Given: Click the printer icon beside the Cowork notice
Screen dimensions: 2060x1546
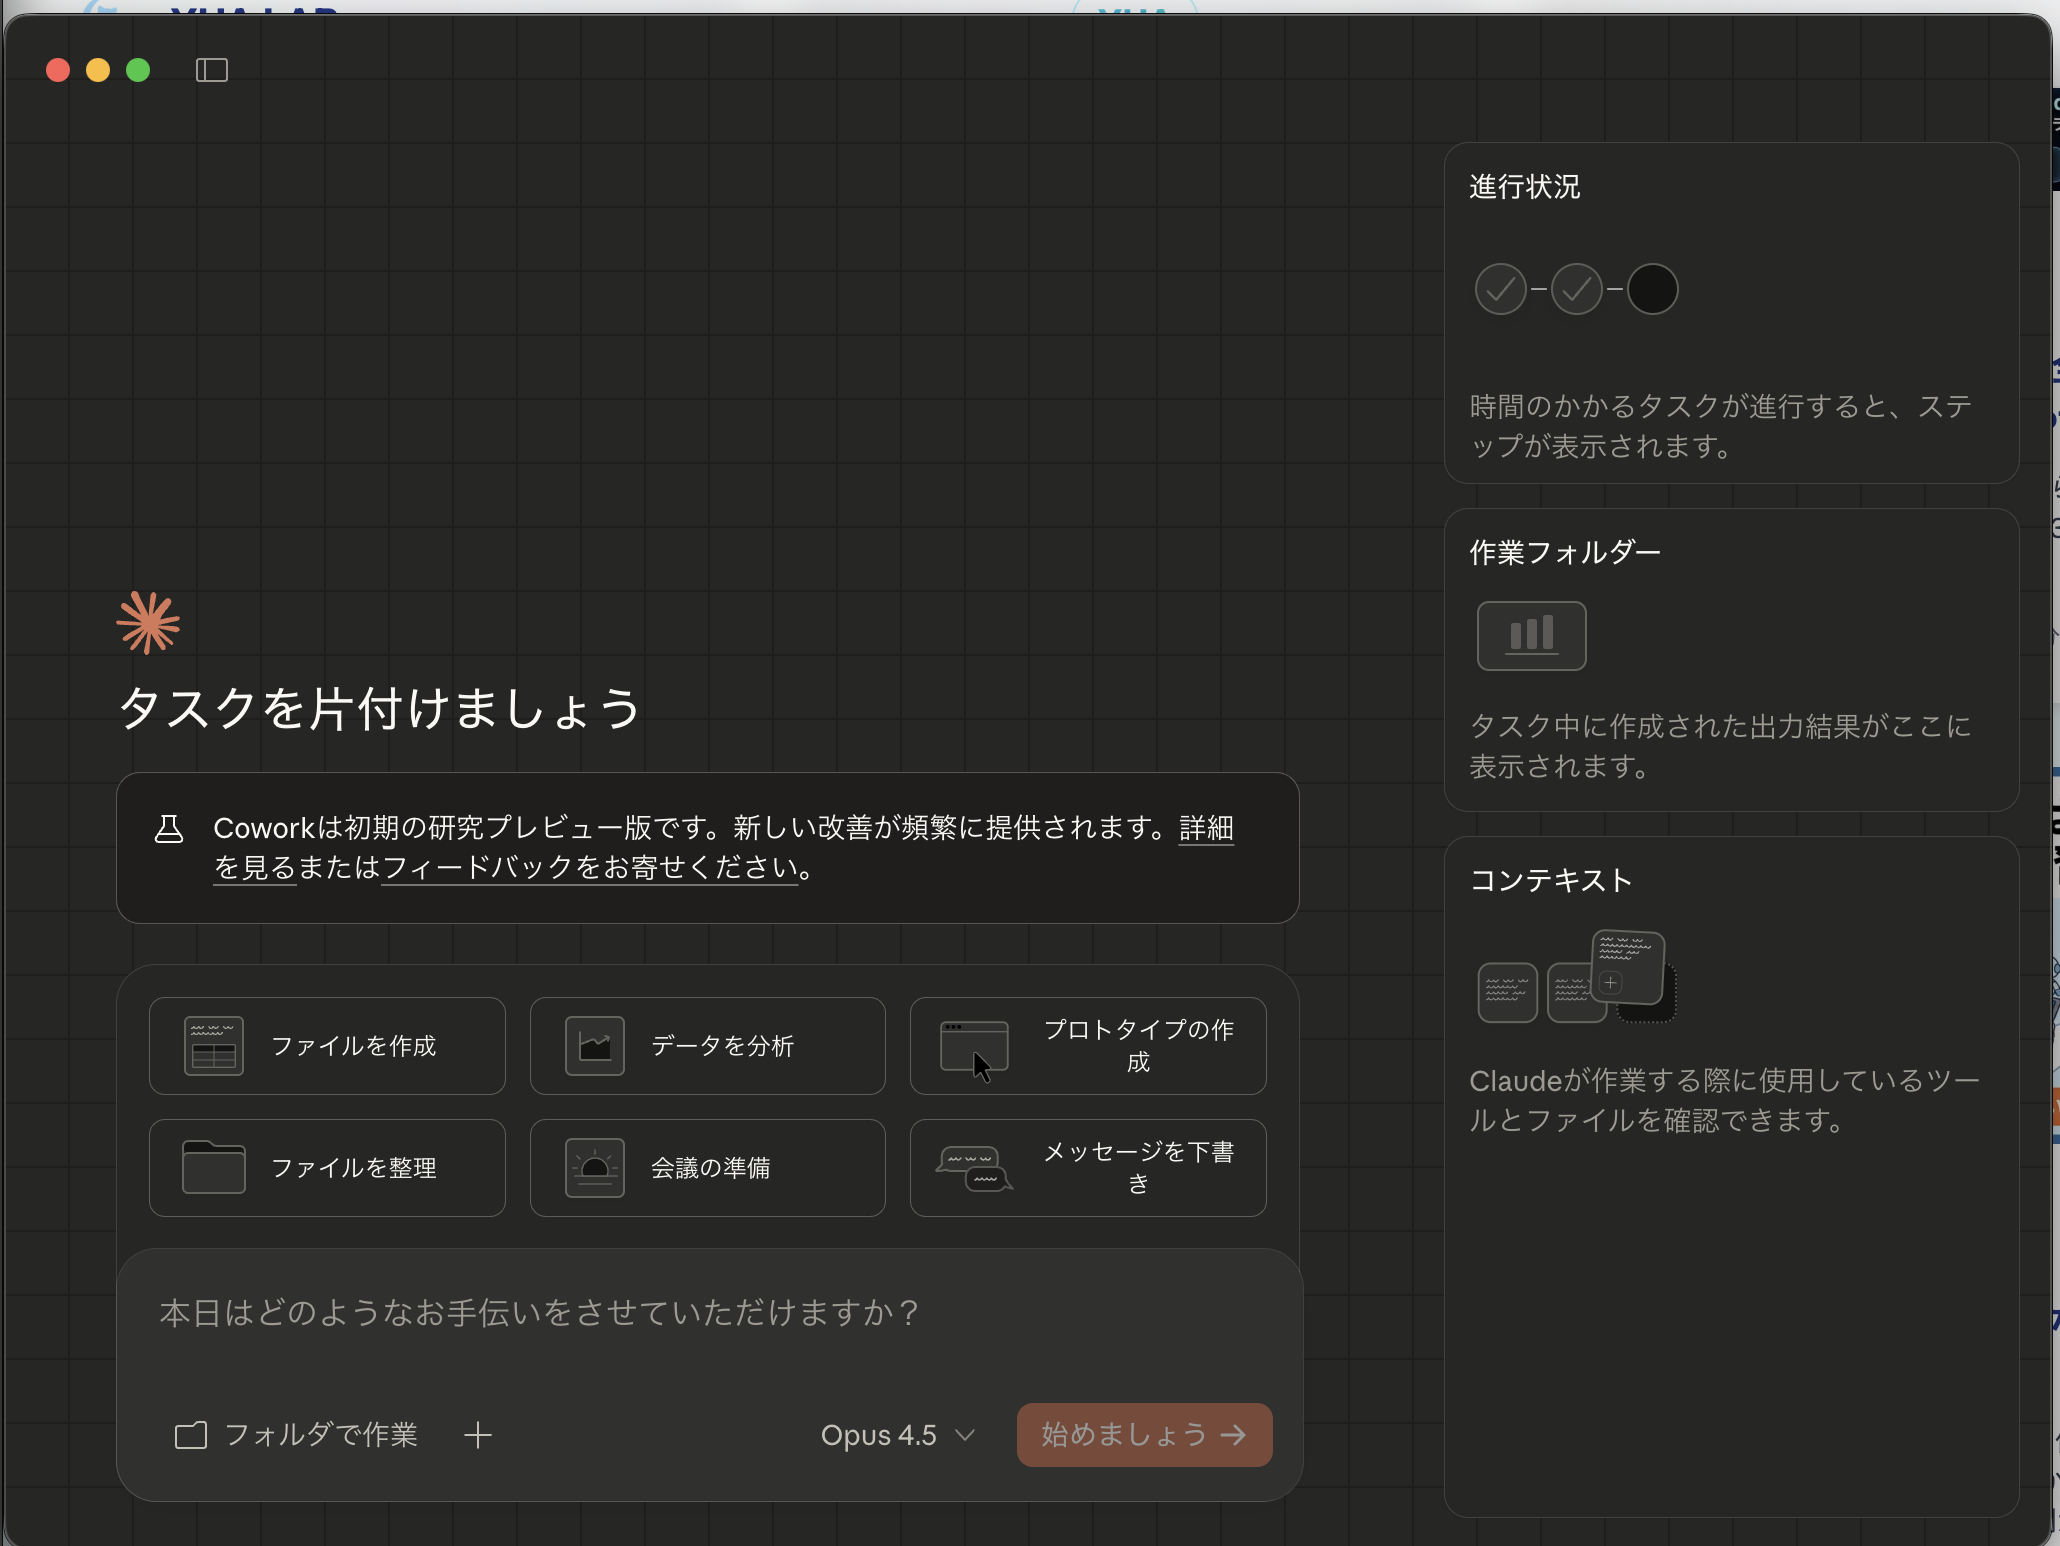Looking at the screenshot, I should click(170, 828).
